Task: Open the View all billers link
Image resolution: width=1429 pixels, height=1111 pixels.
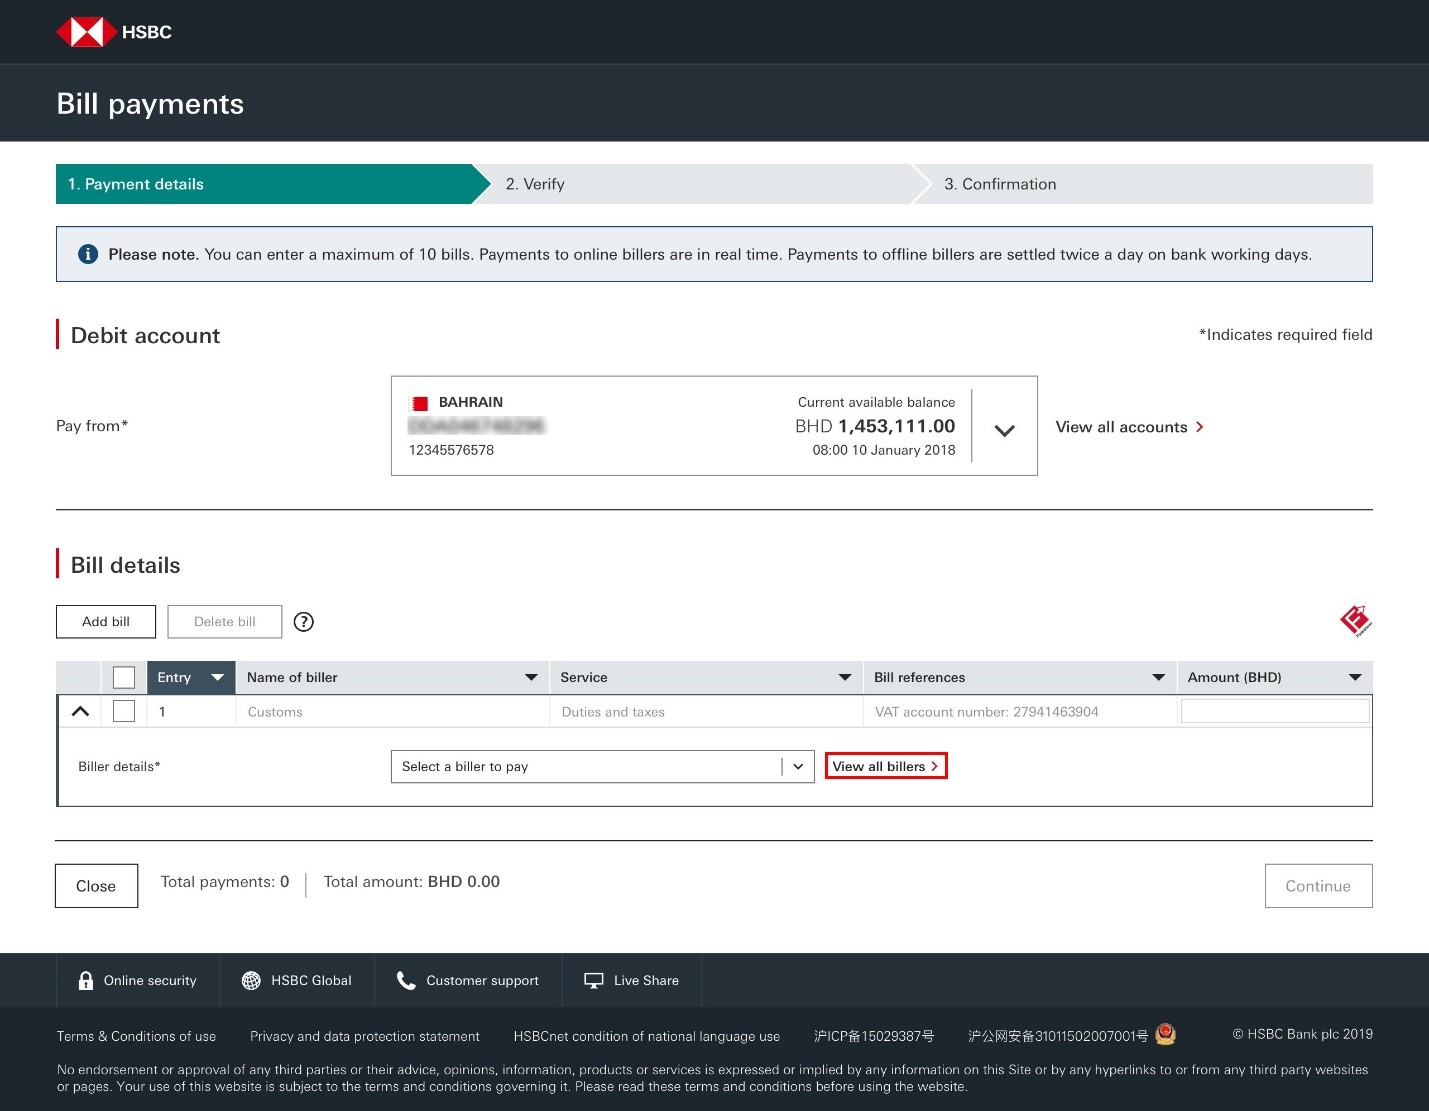Action: [885, 767]
